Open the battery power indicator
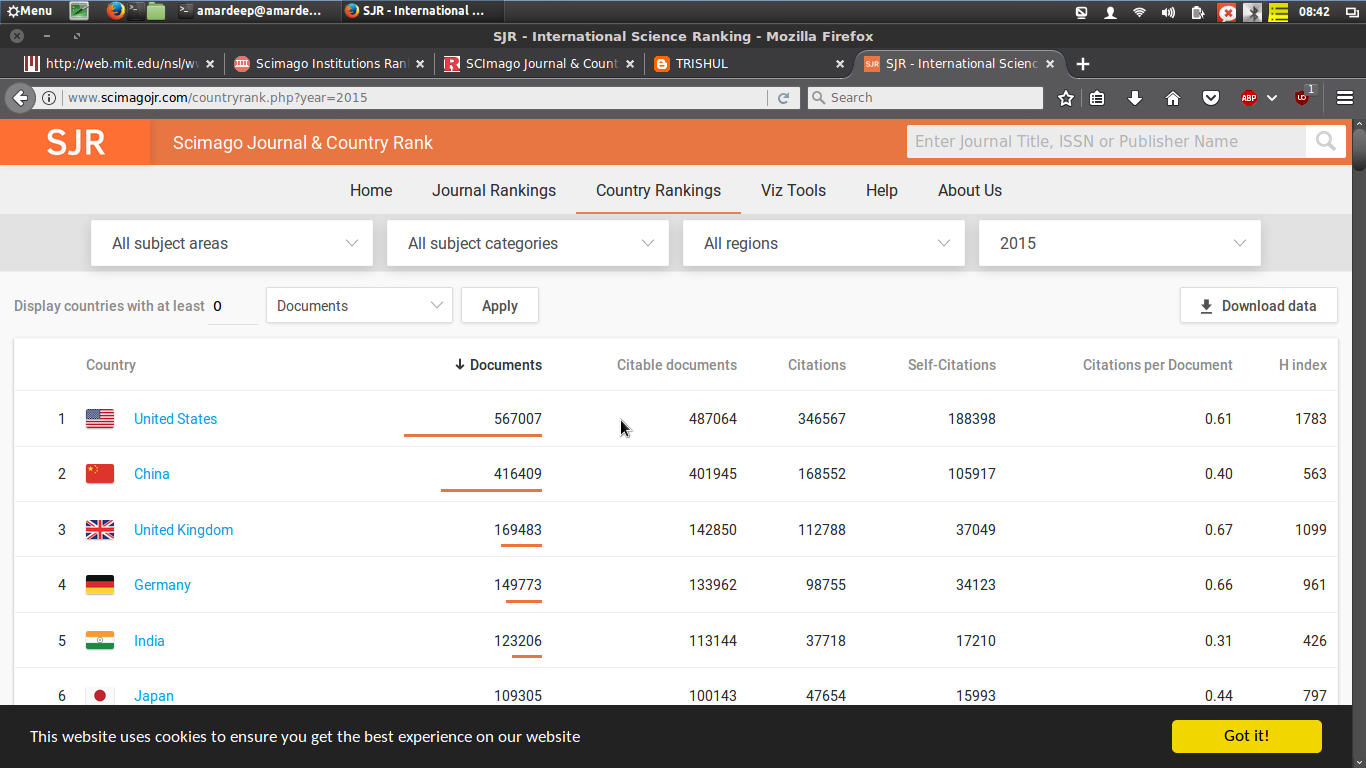 pyautogui.click(x=1198, y=12)
